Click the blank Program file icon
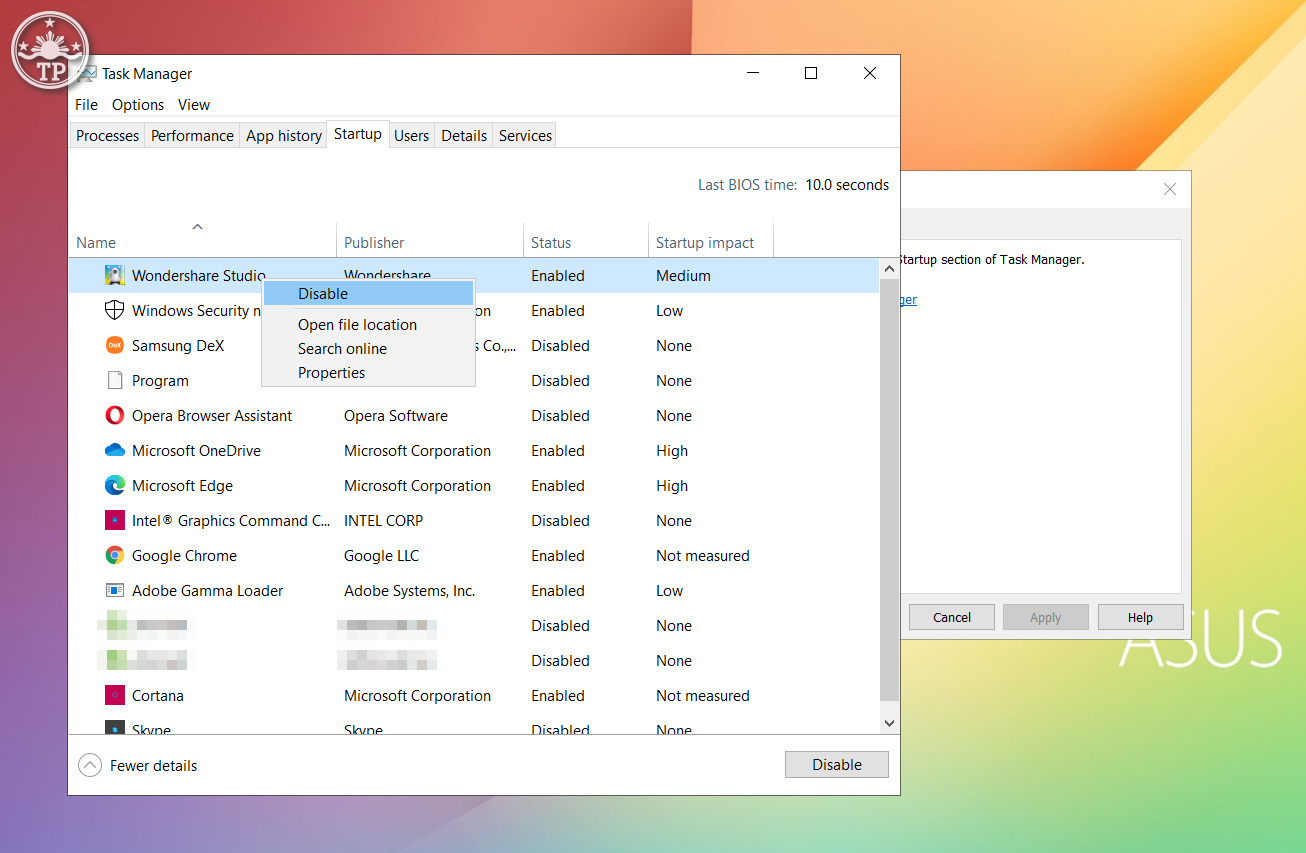The image size is (1306, 853). pyautogui.click(x=115, y=381)
